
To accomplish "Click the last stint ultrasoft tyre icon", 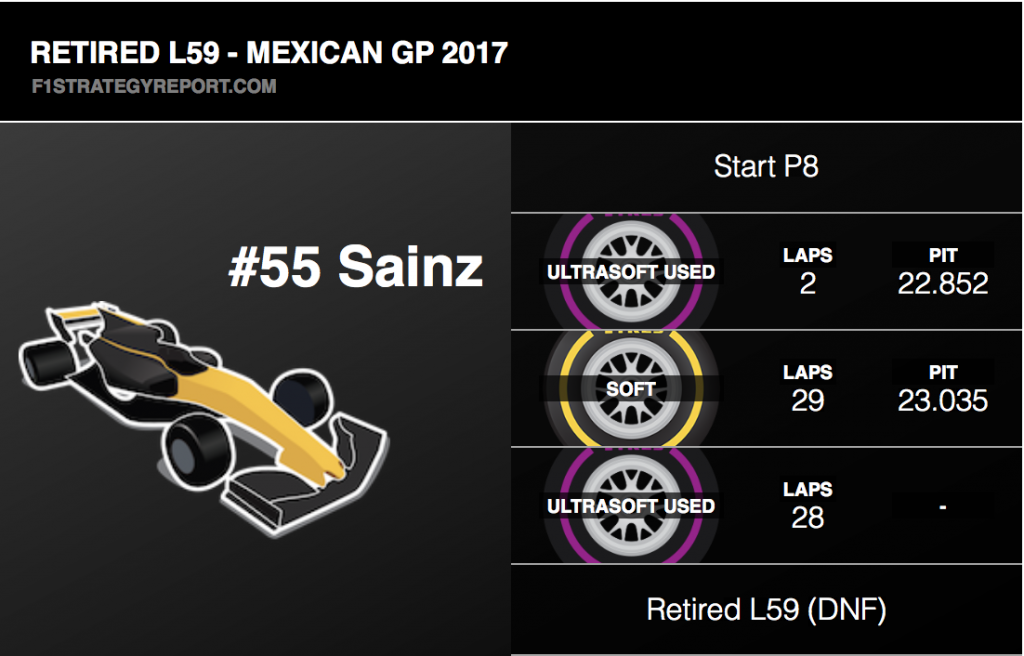I will 631,506.
